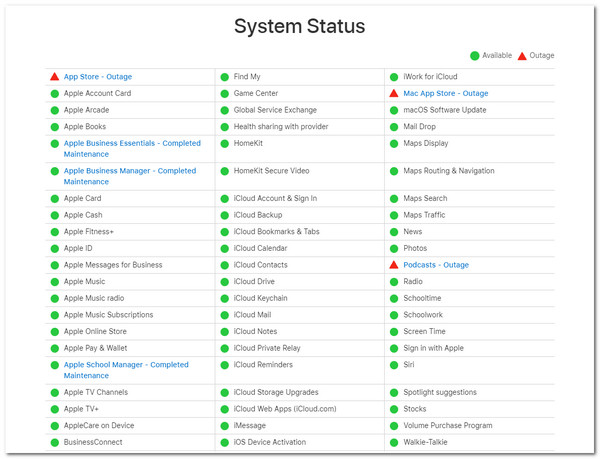Select the AppleCare on Device text

point(99,426)
